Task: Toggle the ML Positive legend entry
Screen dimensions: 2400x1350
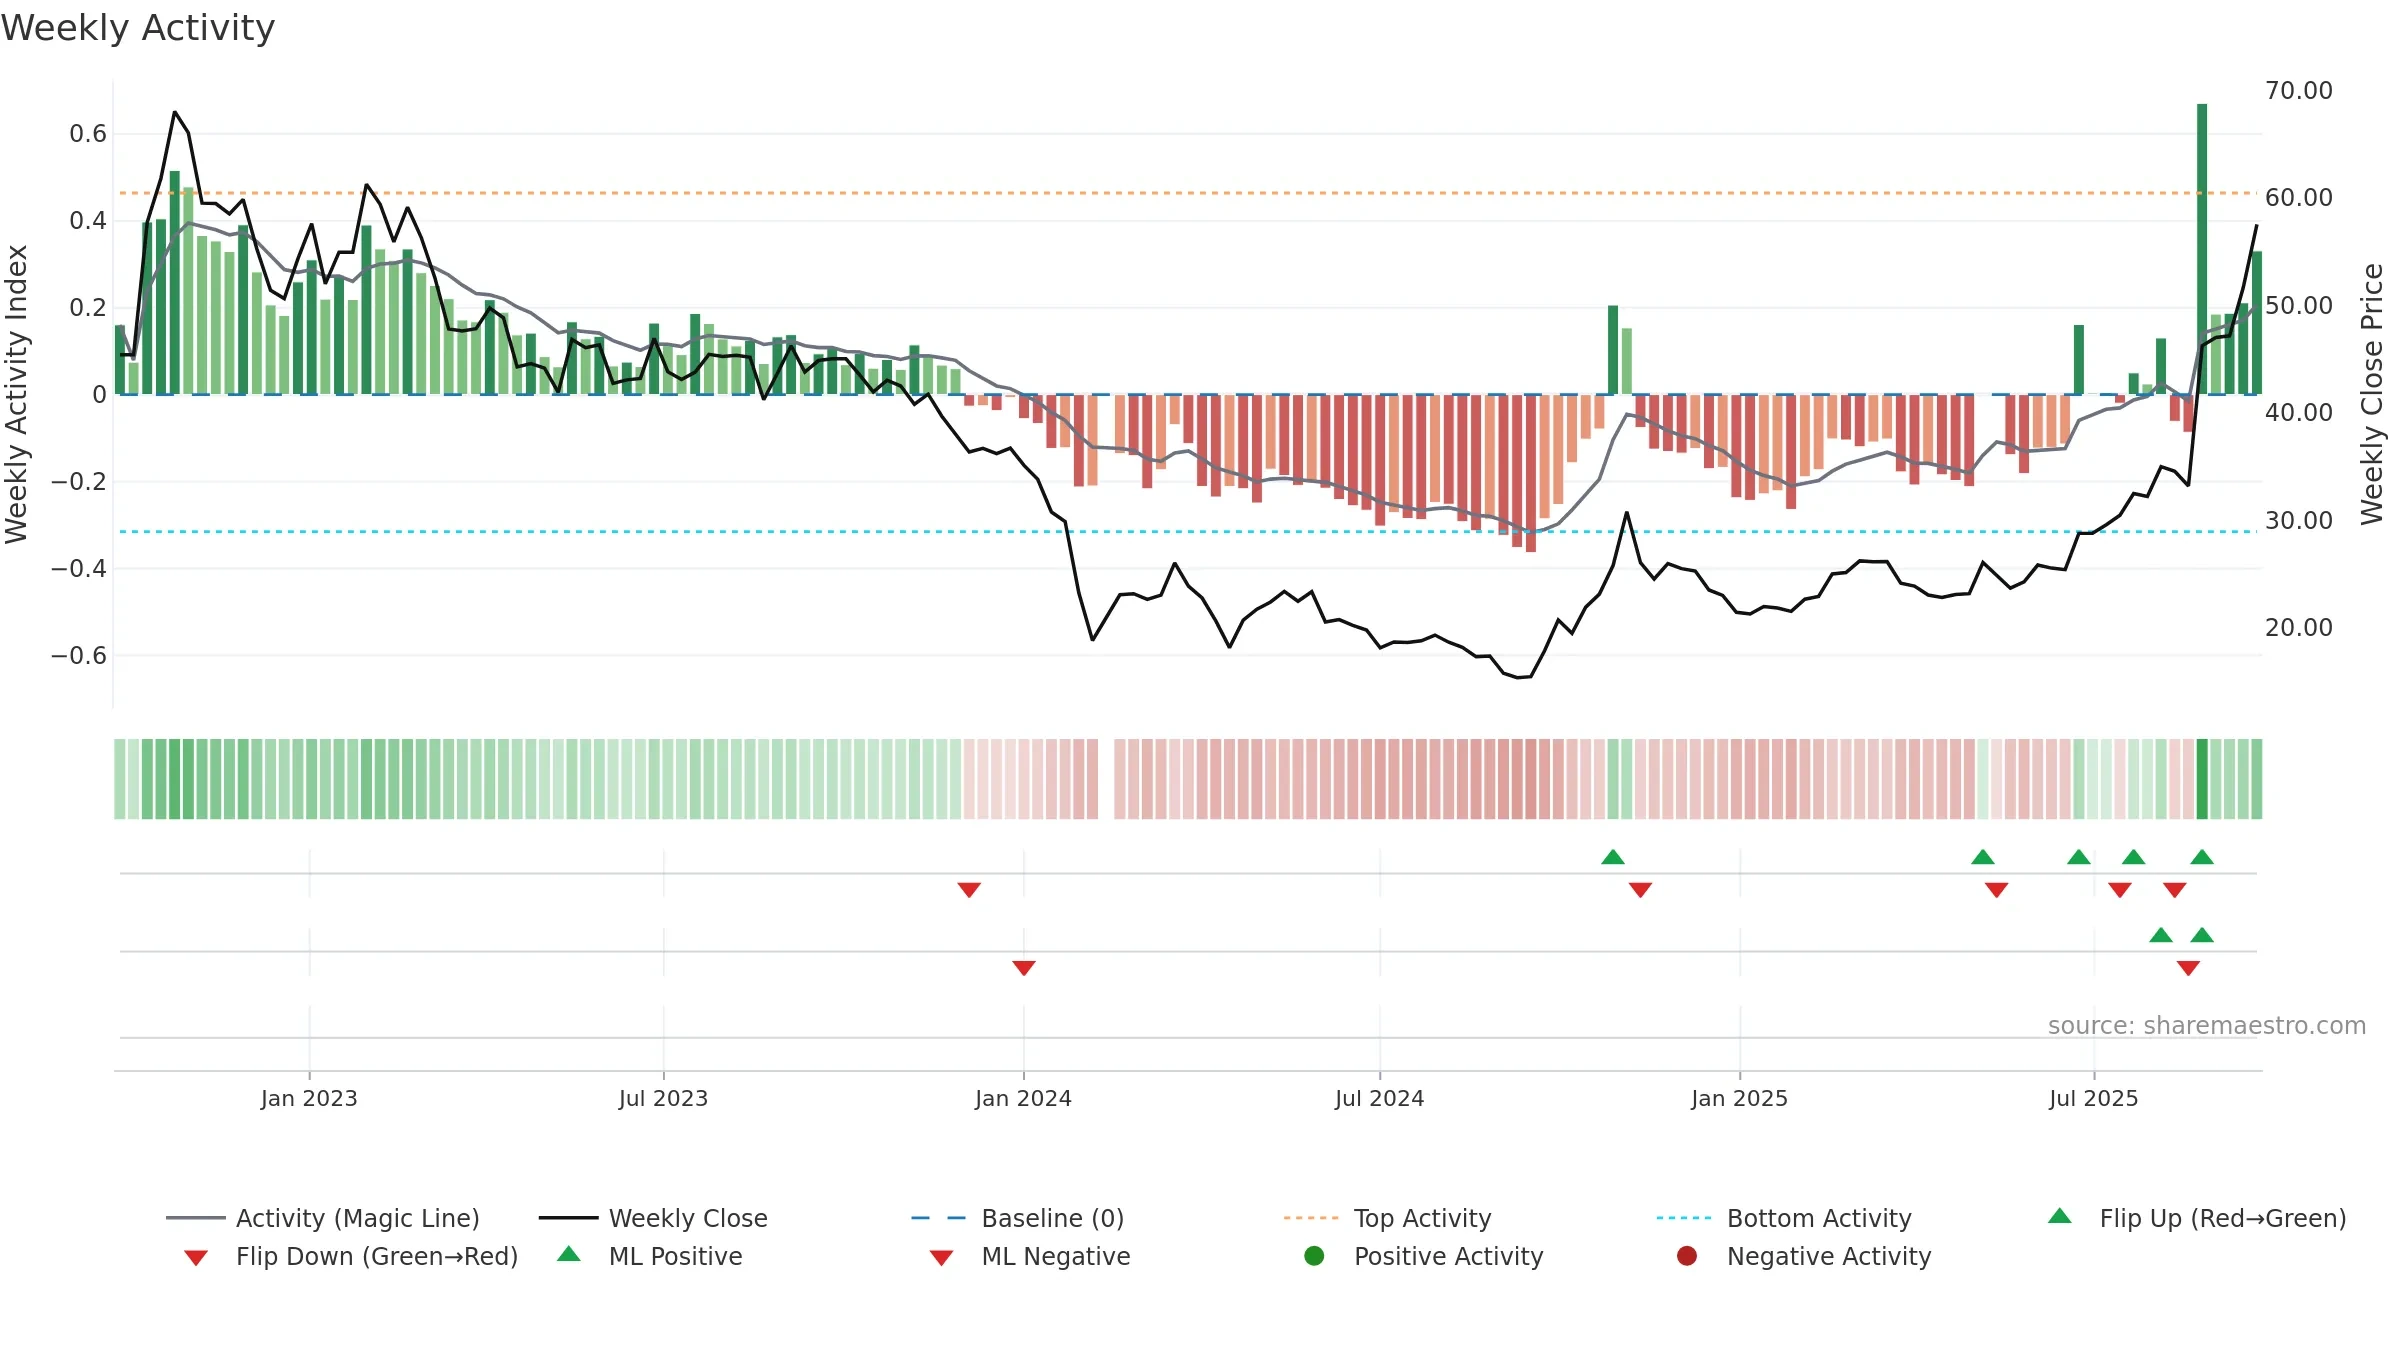Action: tap(650, 1256)
